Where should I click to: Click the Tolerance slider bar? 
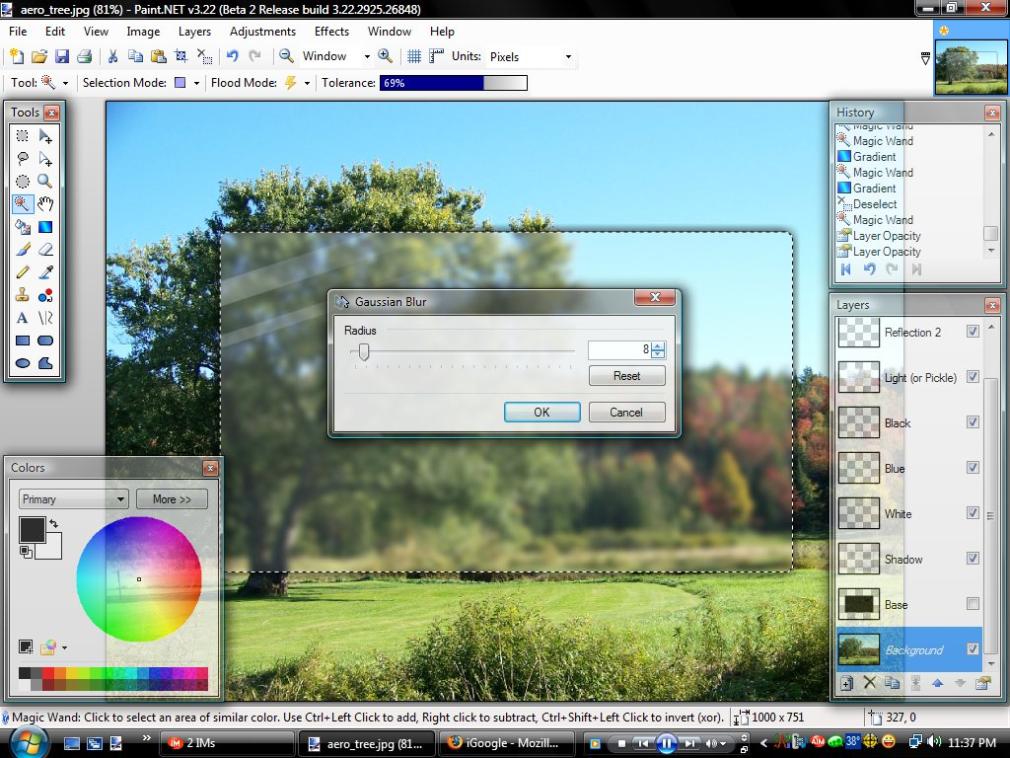[x=453, y=83]
